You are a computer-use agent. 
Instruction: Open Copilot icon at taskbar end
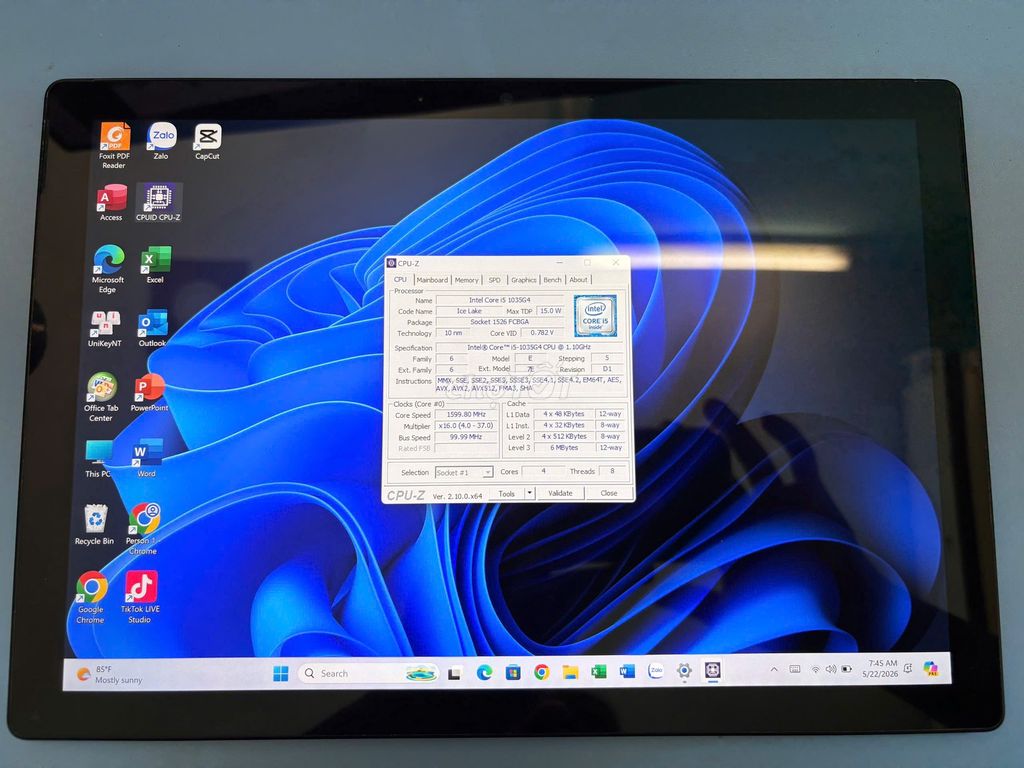[931, 667]
